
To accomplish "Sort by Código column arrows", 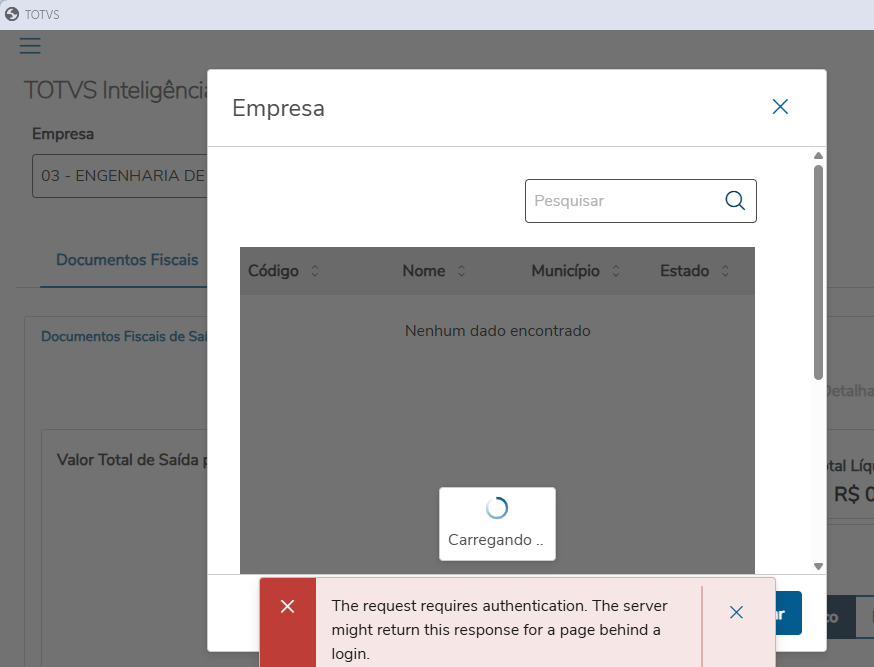I will click(315, 271).
